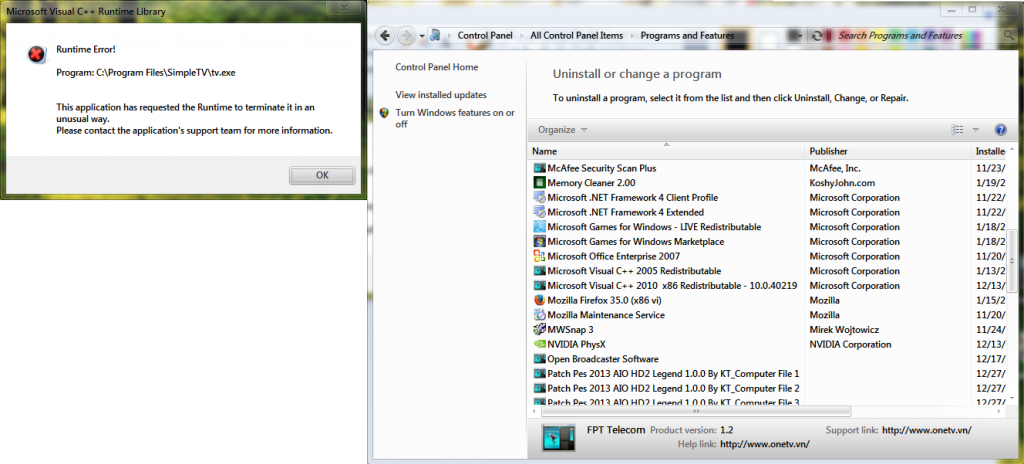Click McAfee, Inc. publisher cell
1024x464 pixels.
[835, 168]
